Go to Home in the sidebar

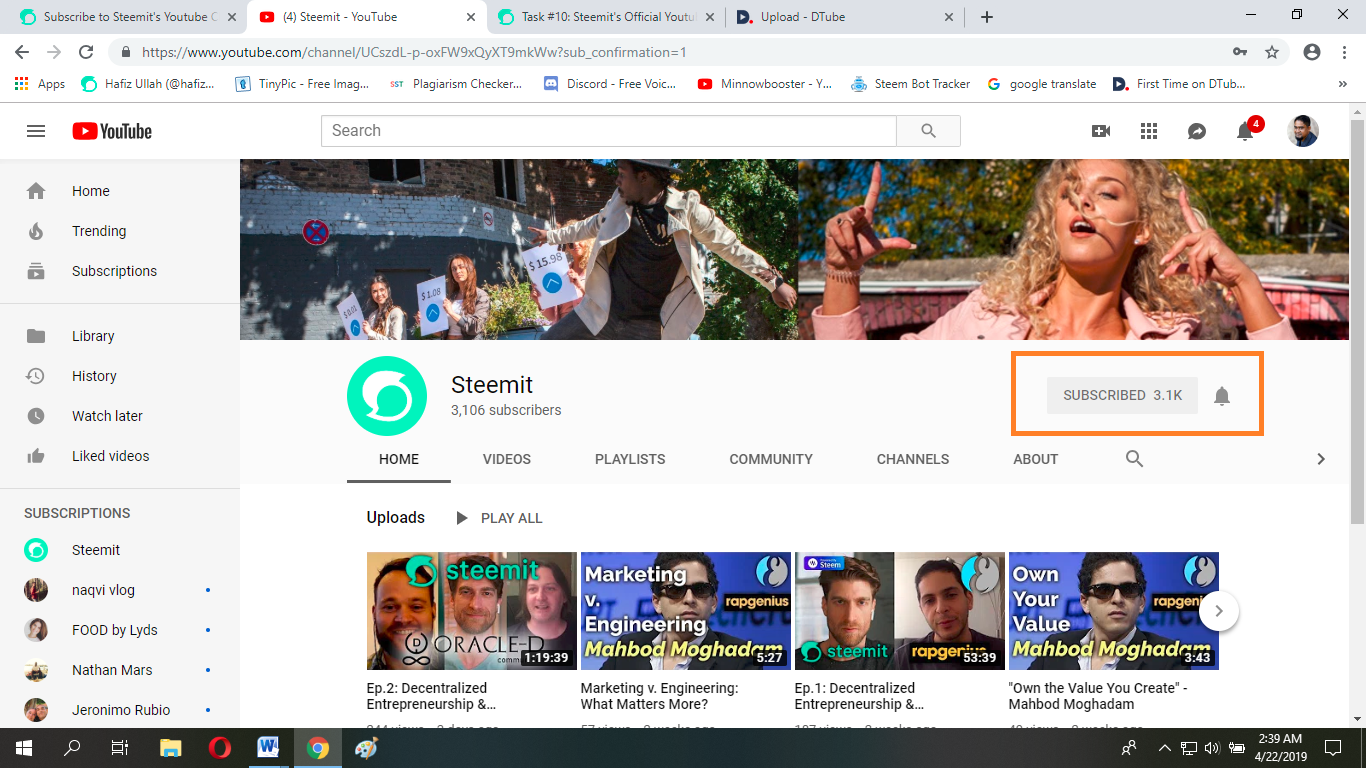tap(120, 191)
